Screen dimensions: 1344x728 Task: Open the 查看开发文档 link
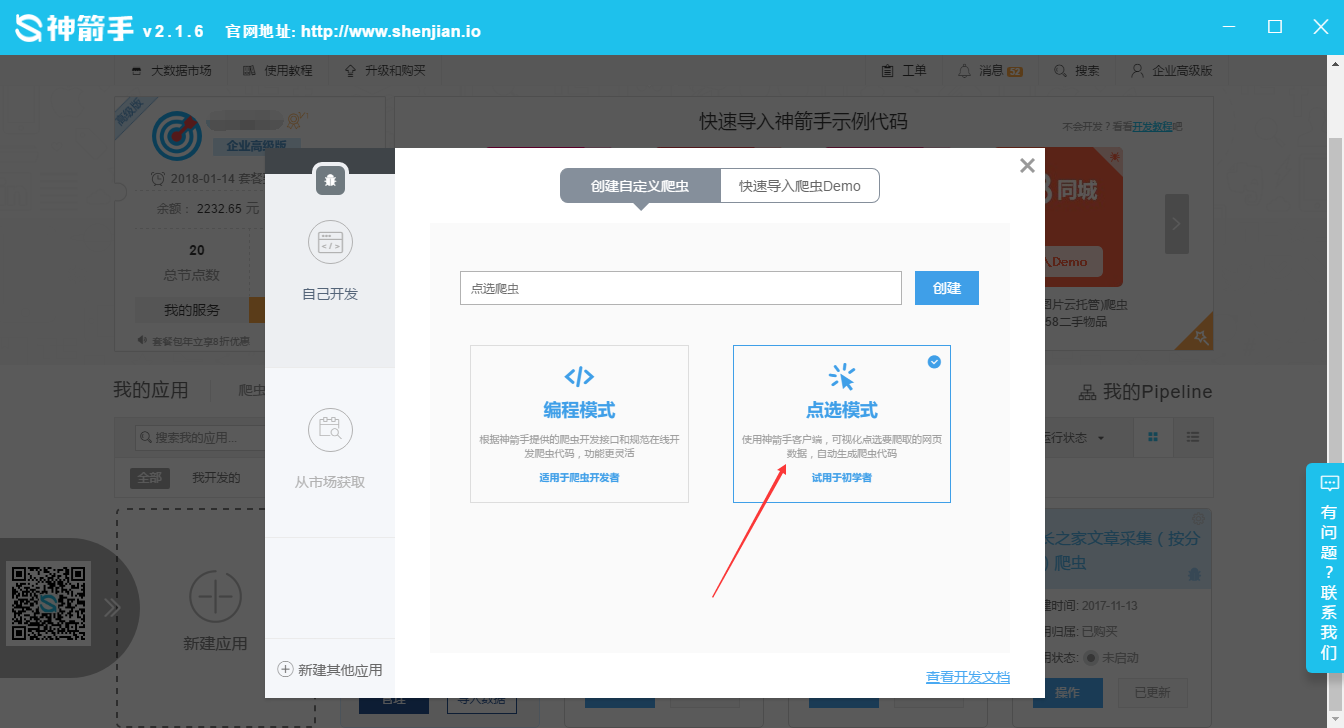(967, 677)
